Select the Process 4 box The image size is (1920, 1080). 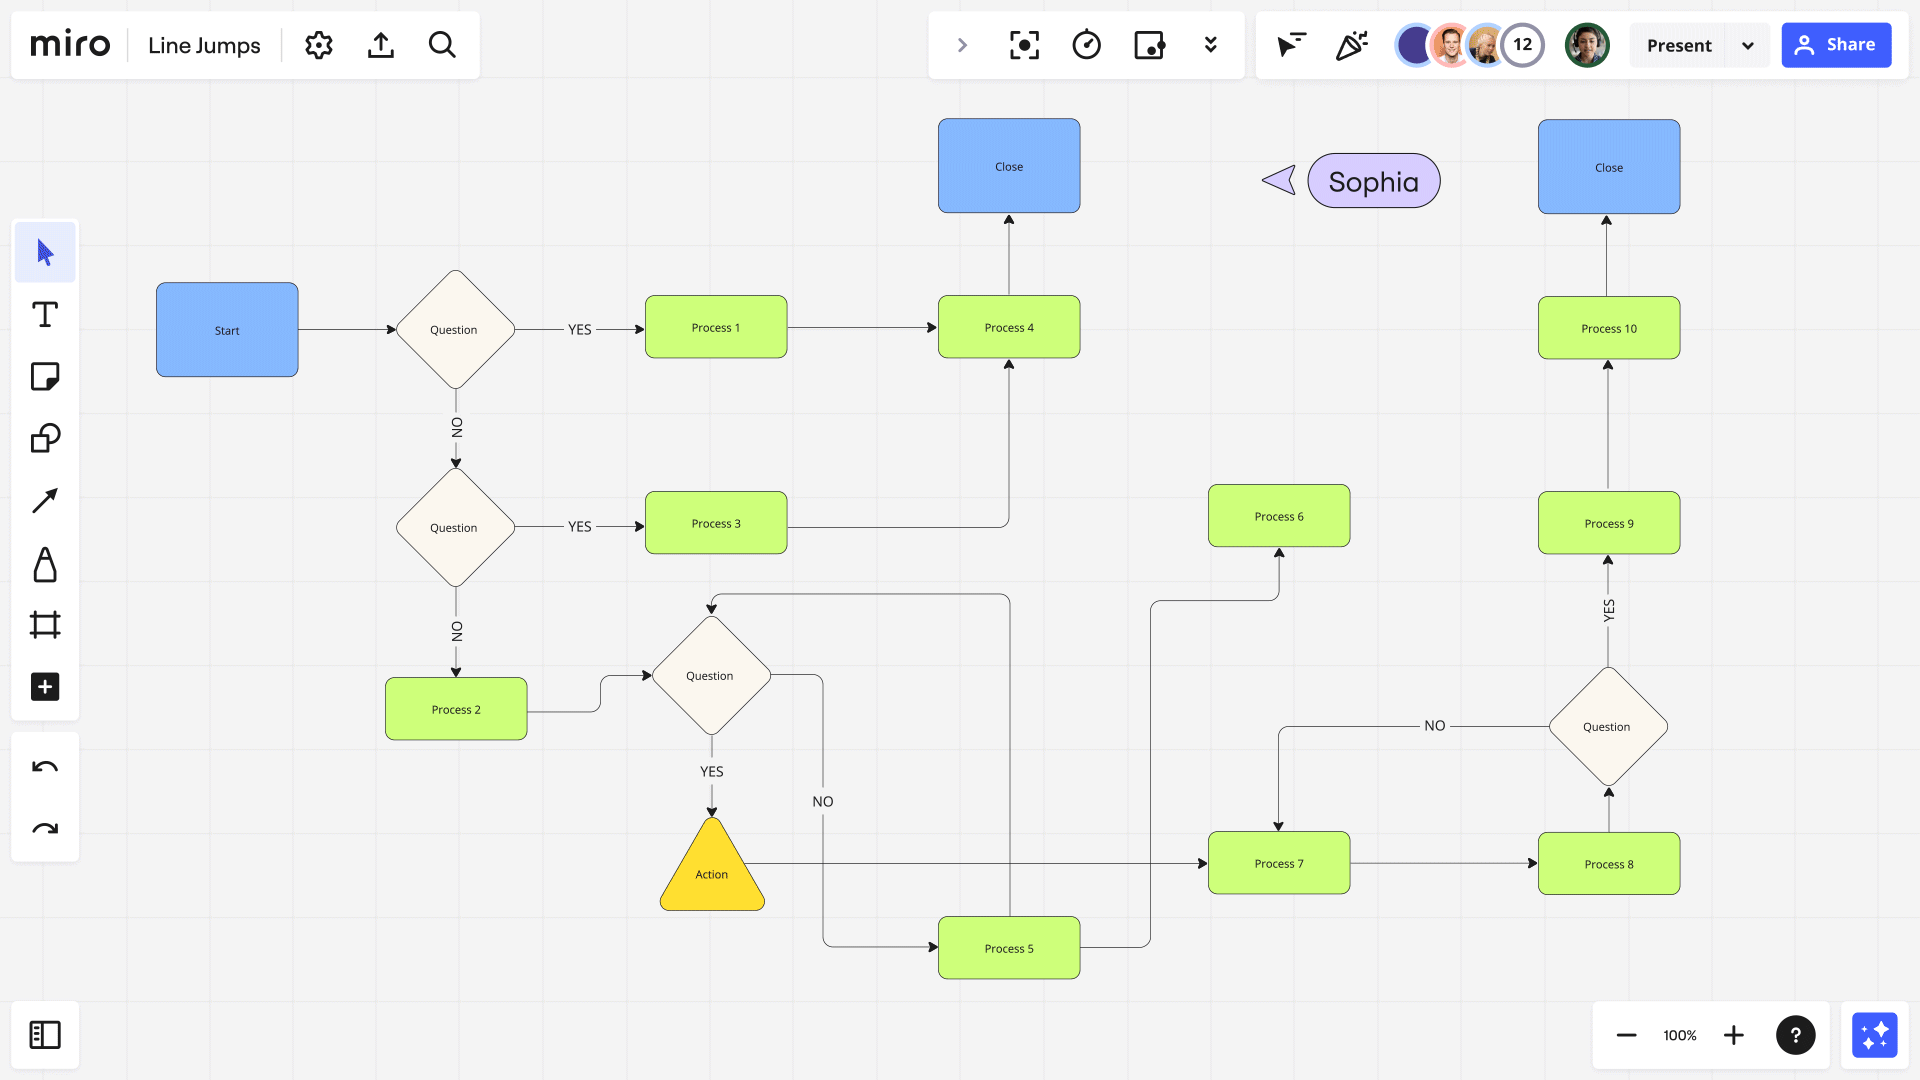[1009, 327]
